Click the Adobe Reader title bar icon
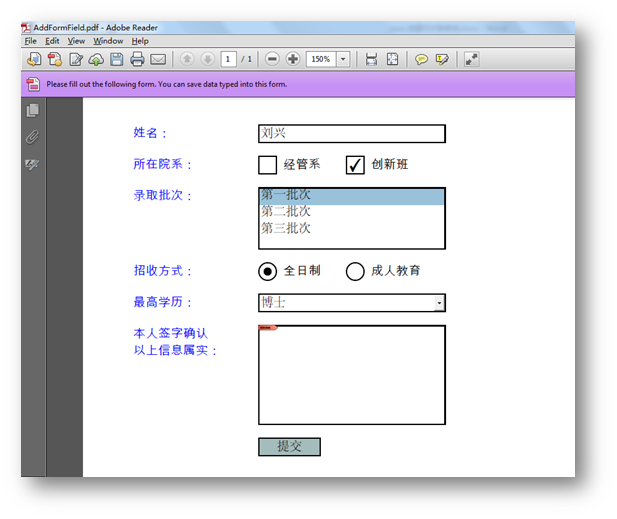The width and height of the screenshot is (617, 519). tap(26, 28)
